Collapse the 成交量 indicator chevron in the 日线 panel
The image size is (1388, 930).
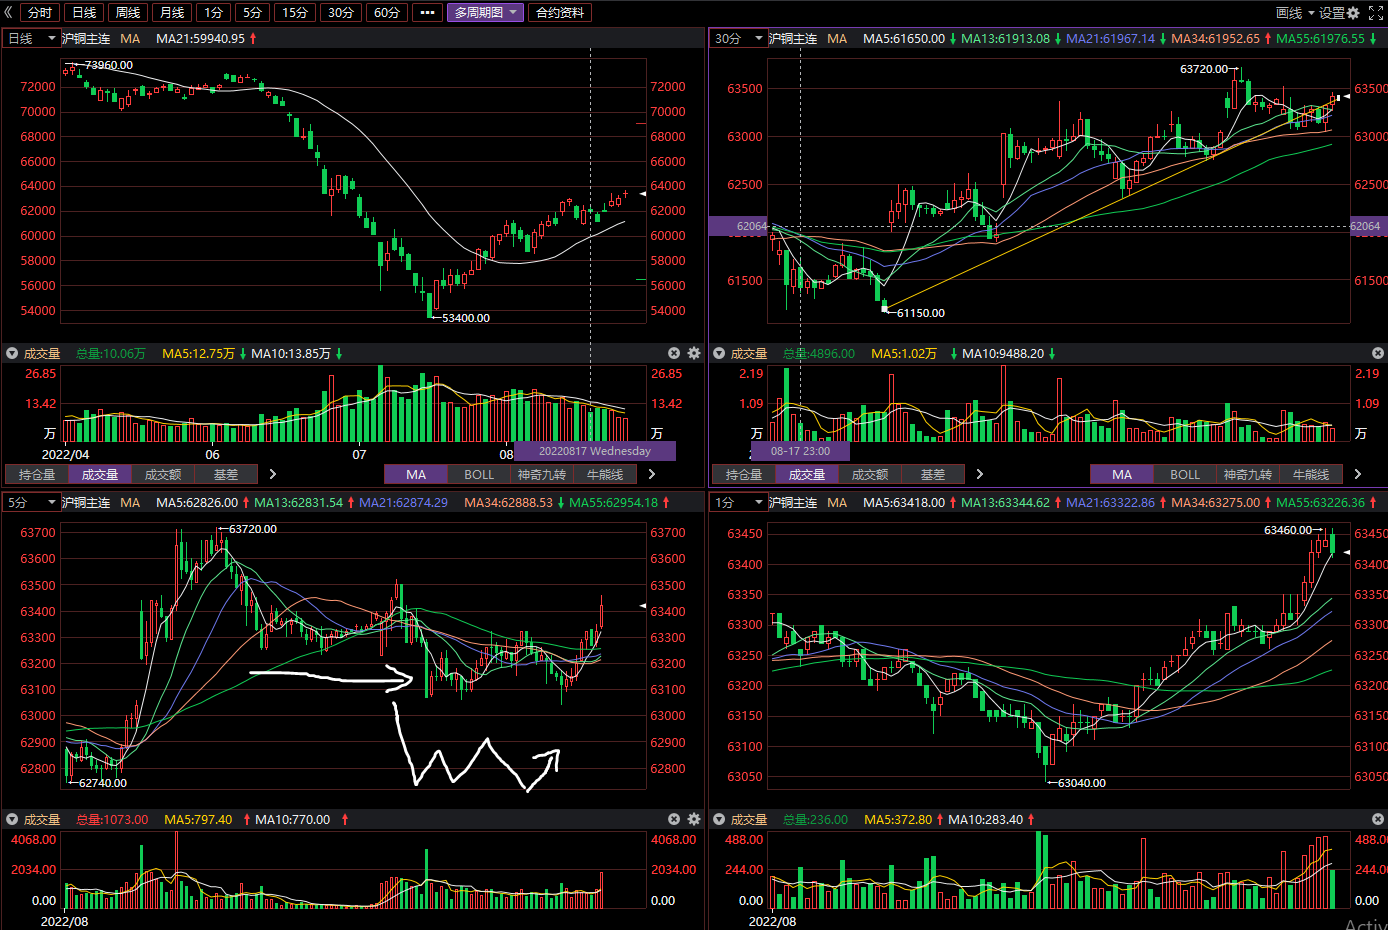pos(12,353)
